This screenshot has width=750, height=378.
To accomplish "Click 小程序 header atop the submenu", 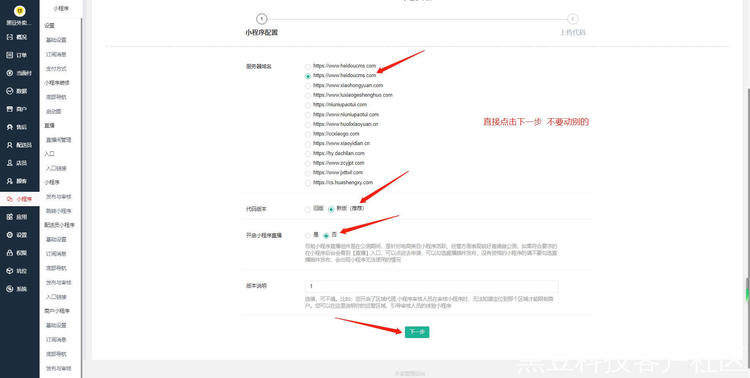I will (x=61, y=9).
